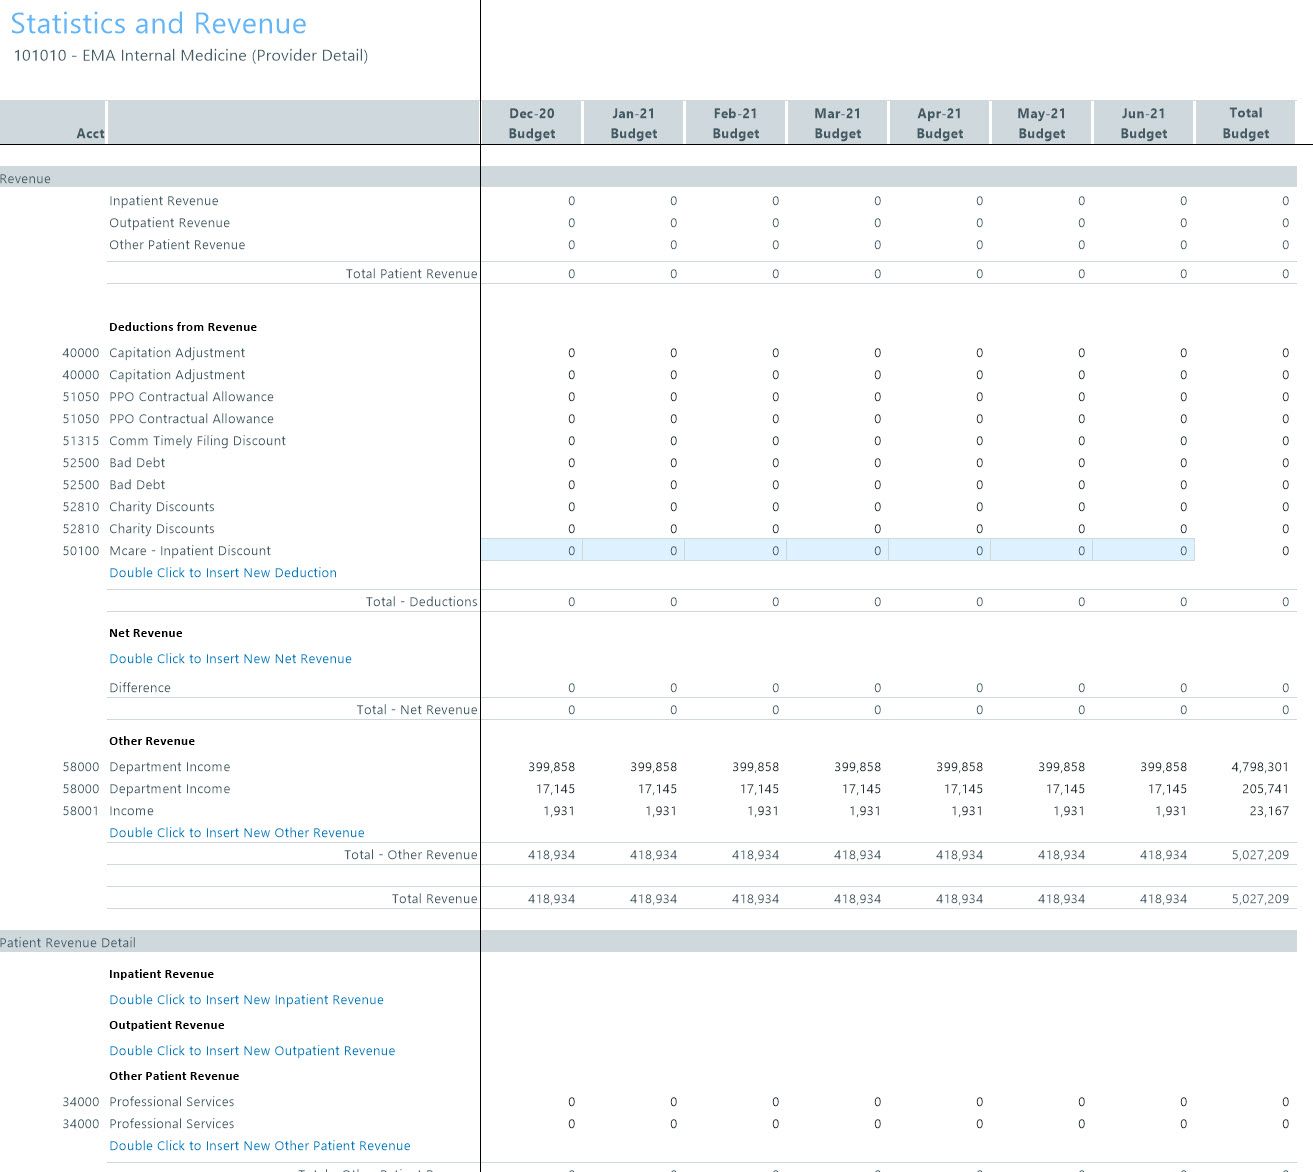Viewport: 1313px width, 1172px height.
Task: Select the Dec-20 Budget column header
Action: pos(531,122)
